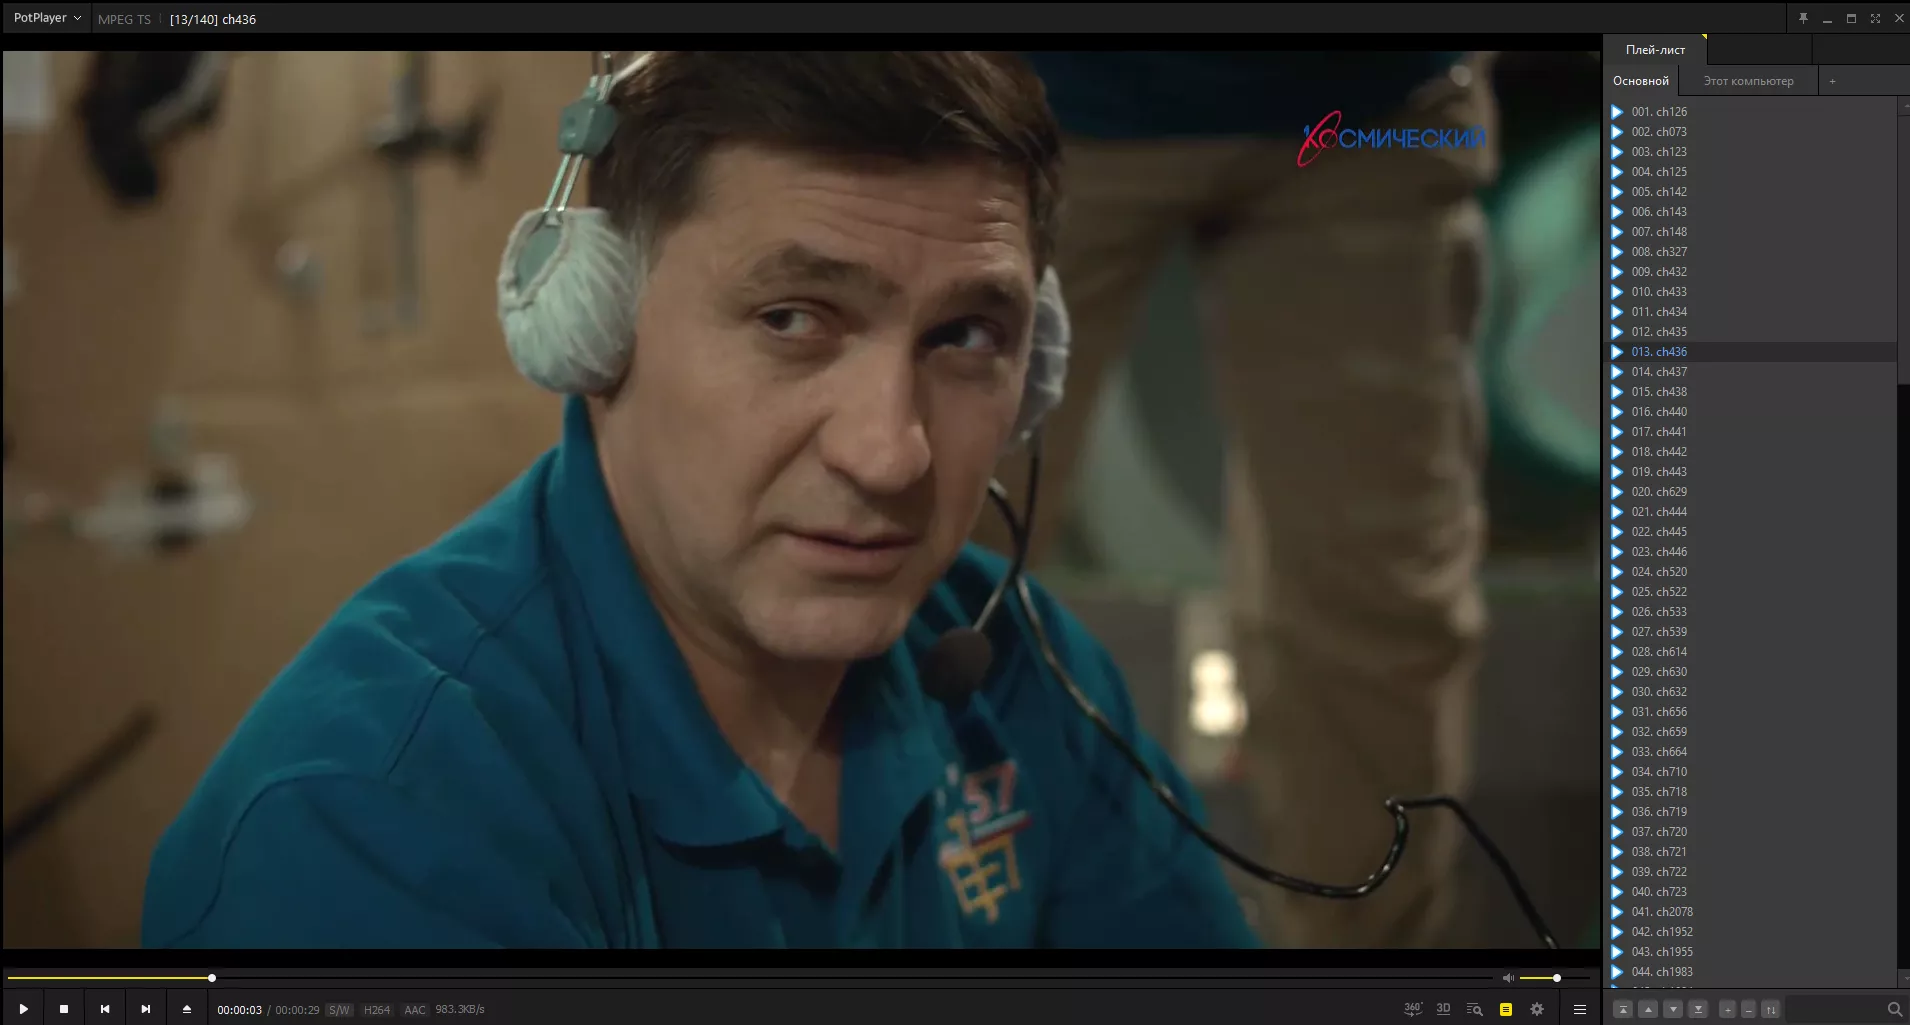Select playlist entry 012. ch435
This screenshot has height=1025, width=1910.
(1750, 332)
